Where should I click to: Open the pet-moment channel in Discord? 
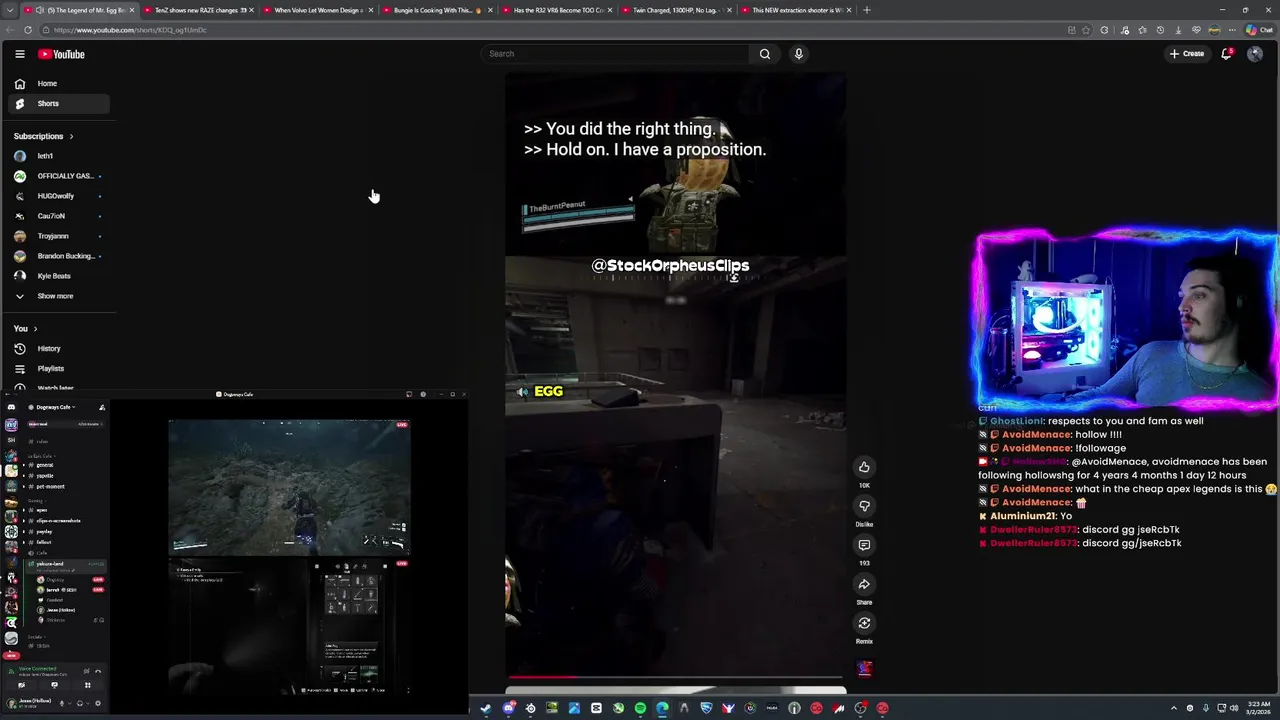50,487
